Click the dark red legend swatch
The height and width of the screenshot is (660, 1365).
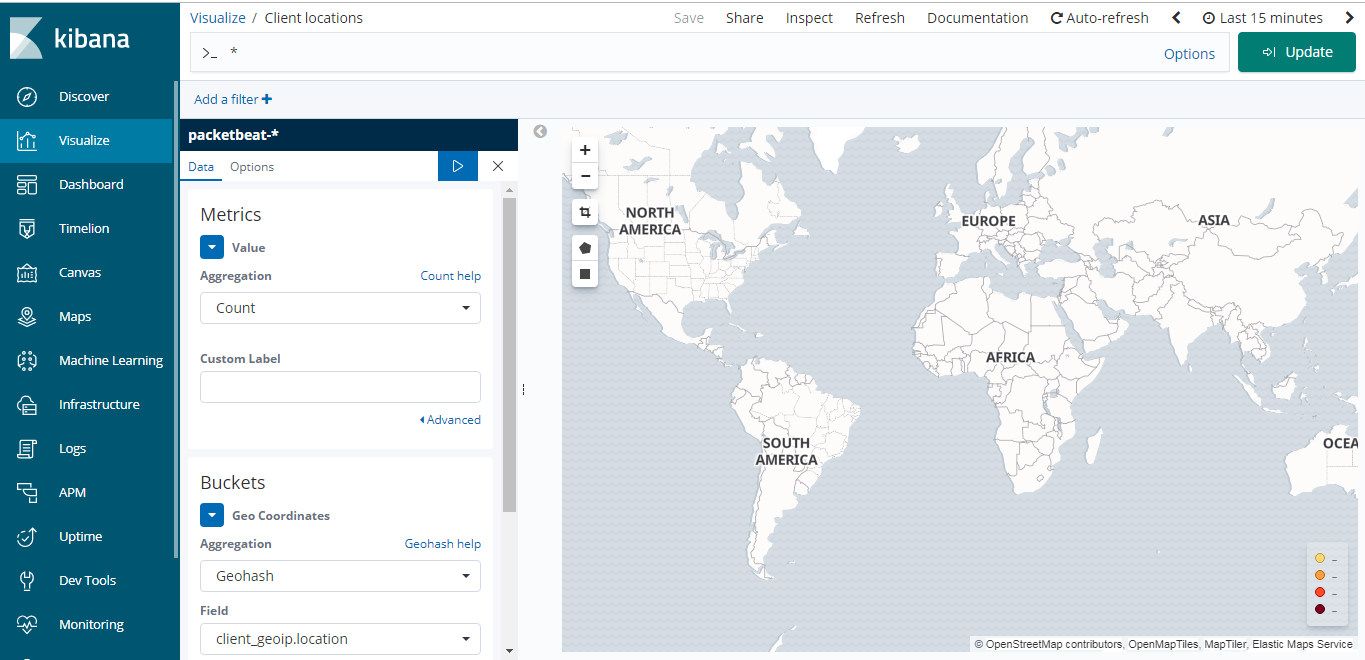(1320, 609)
